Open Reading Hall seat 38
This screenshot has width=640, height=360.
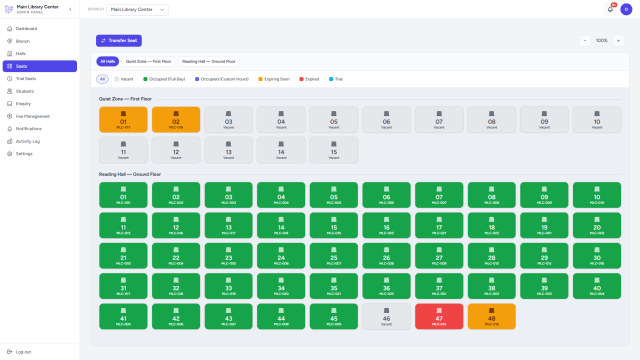(x=492, y=286)
